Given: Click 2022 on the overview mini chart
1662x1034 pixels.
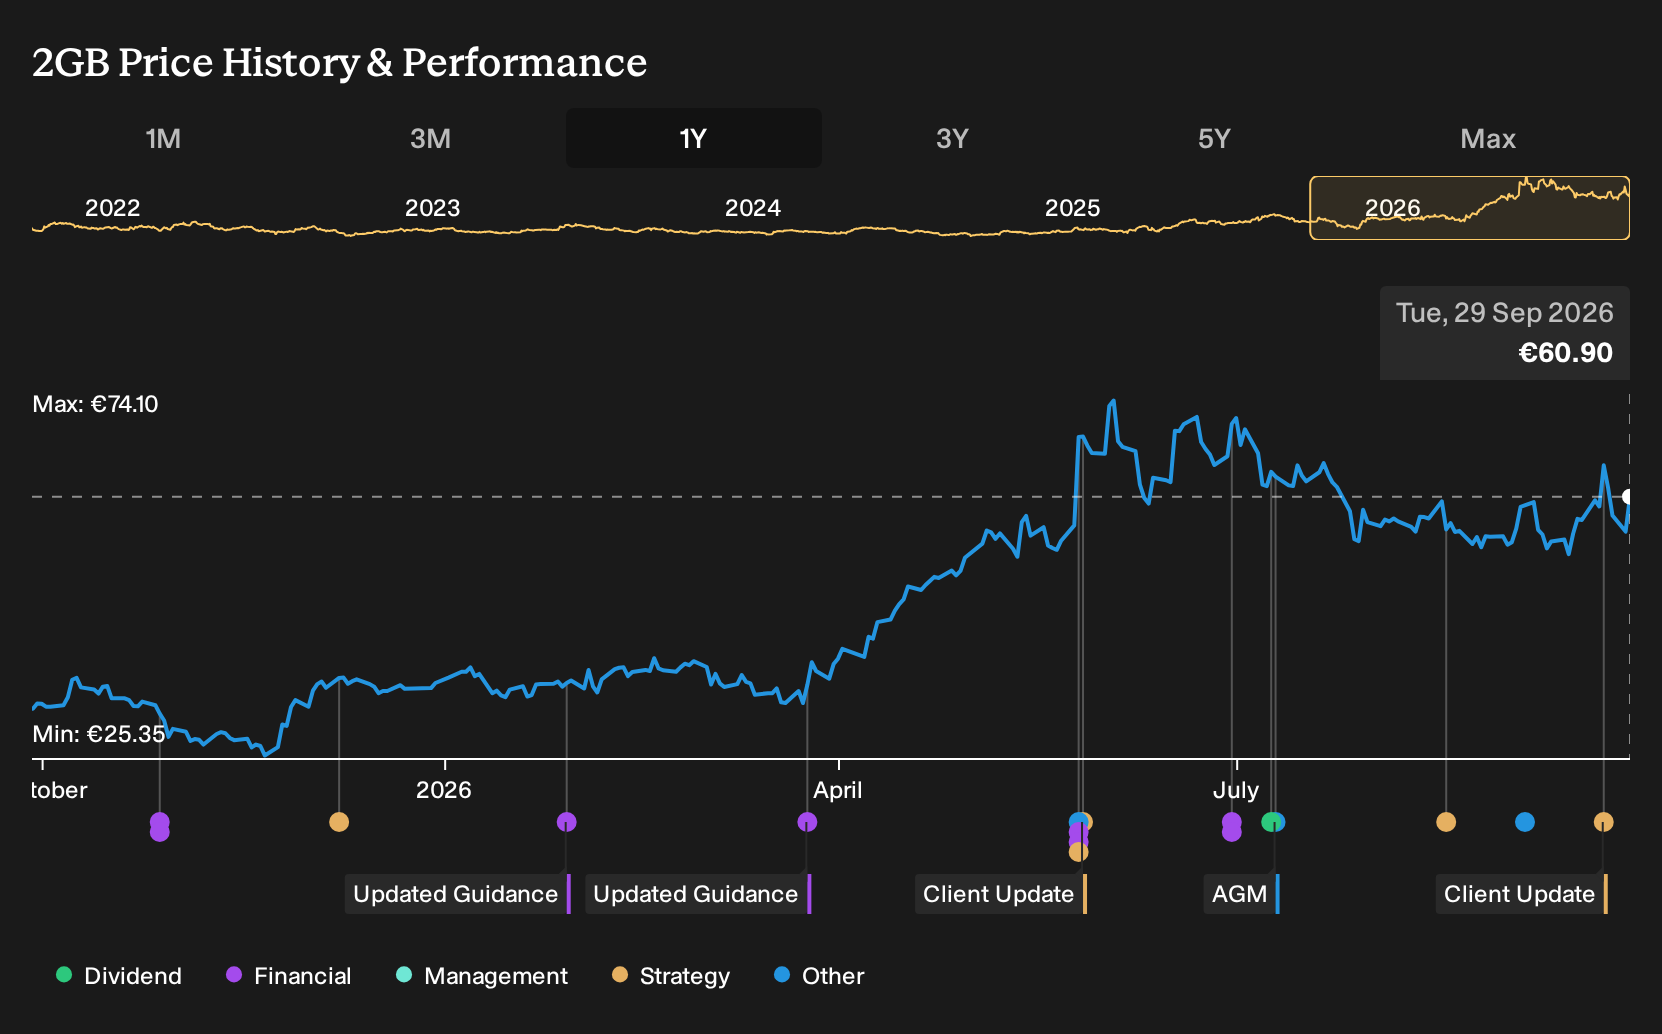Looking at the screenshot, I should coord(112,208).
